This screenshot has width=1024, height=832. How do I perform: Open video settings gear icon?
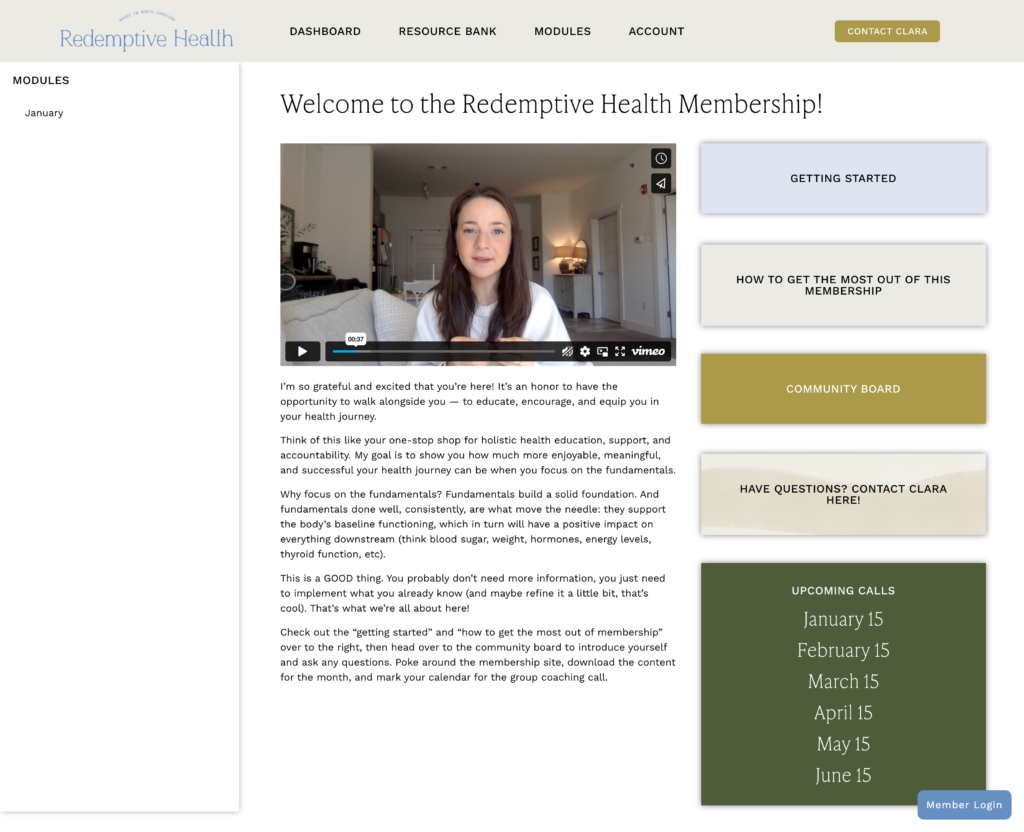point(585,351)
